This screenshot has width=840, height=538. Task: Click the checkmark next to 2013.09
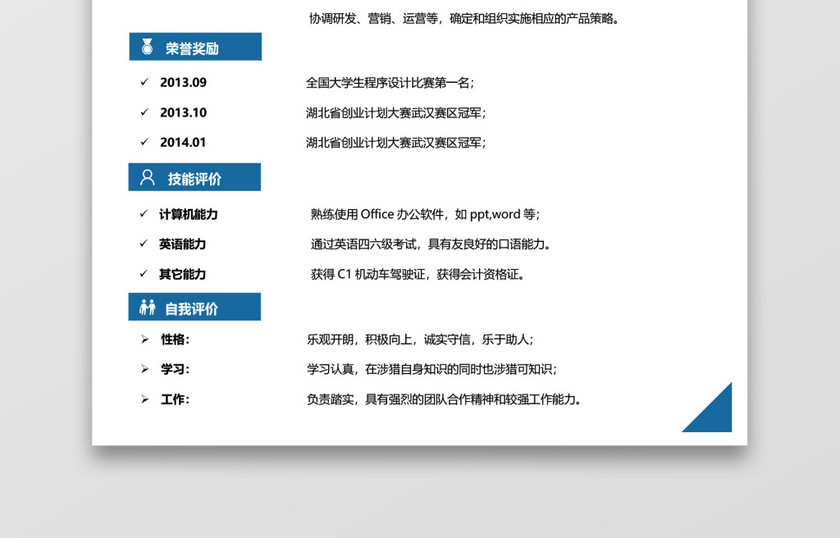coord(144,82)
